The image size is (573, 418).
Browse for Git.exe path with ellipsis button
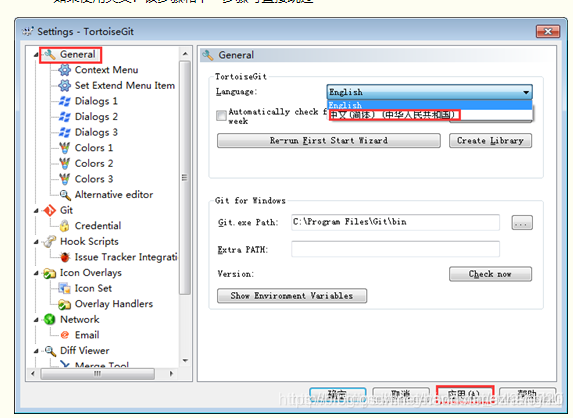point(522,223)
